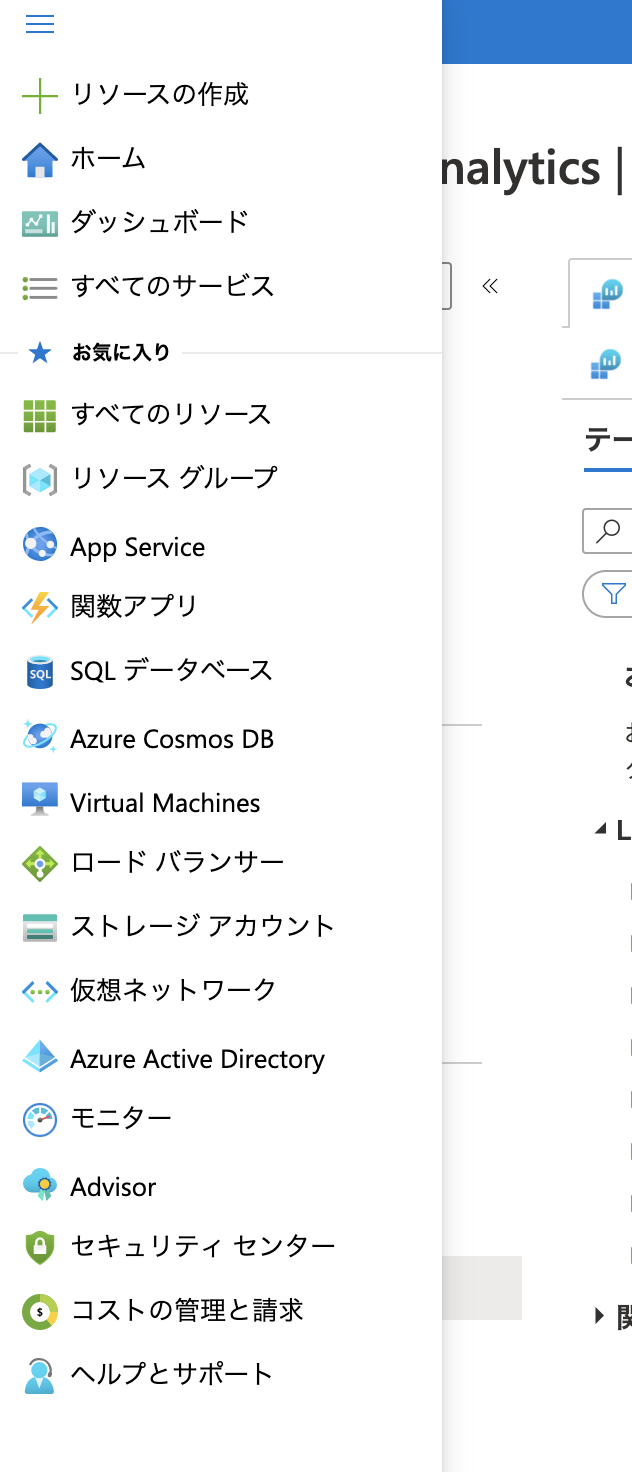Screen dimensions: 632x1472
Task: Click the gauge icon beside モニター
Action: click(40, 1120)
